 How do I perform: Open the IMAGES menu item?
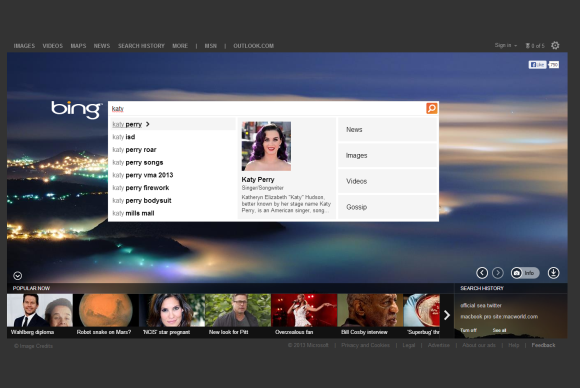tap(24, 46)
